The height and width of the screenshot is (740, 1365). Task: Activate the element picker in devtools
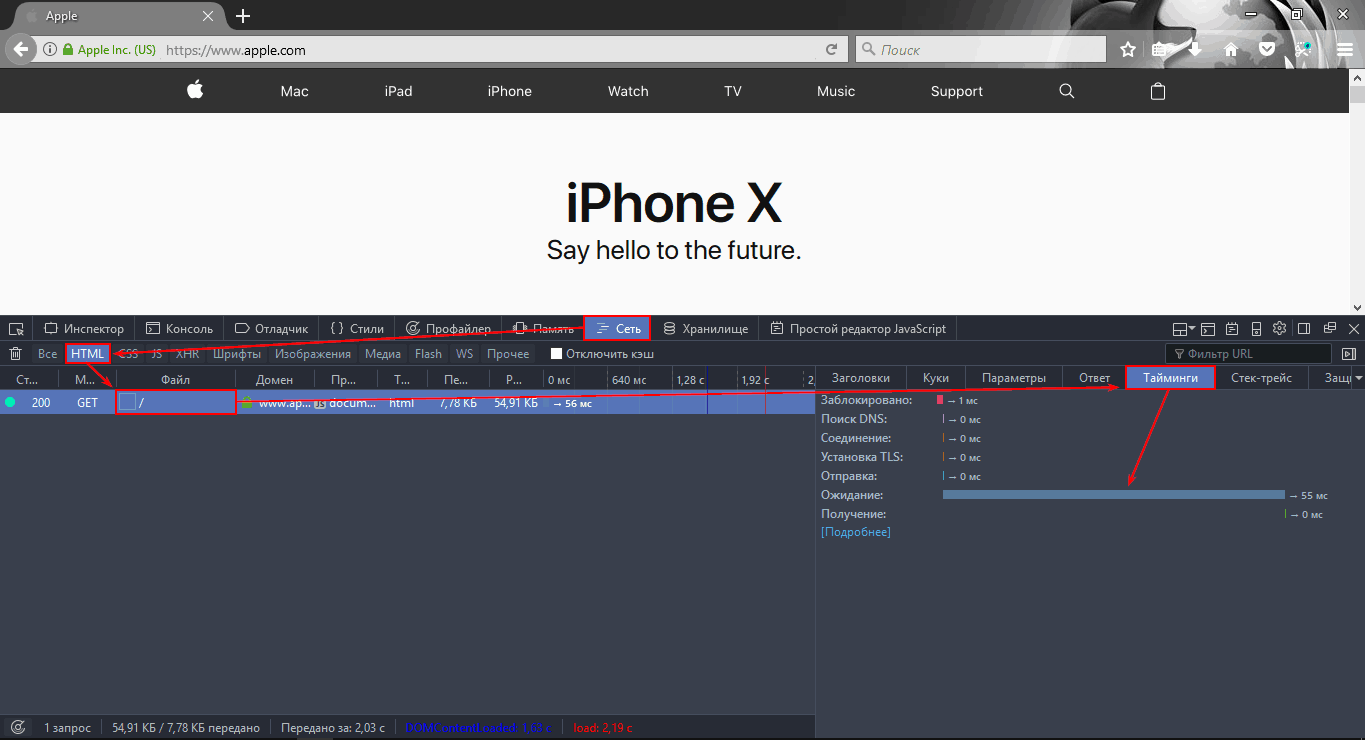click(x=16, y=328)
